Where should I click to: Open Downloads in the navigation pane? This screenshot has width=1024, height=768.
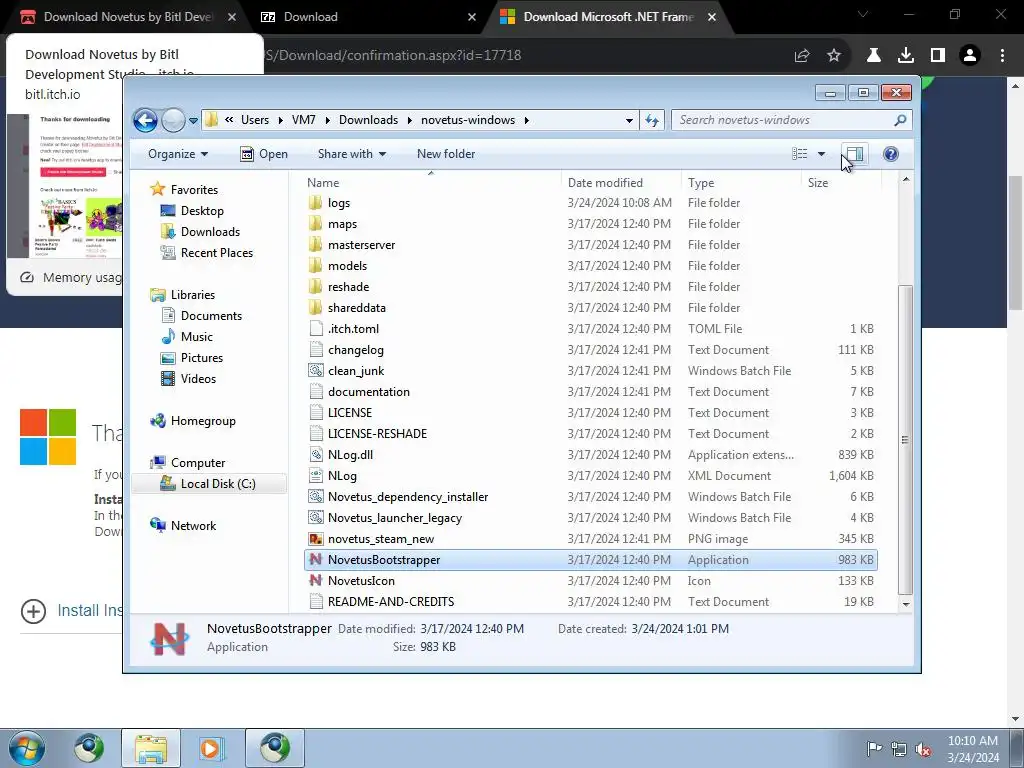[210, 232]
